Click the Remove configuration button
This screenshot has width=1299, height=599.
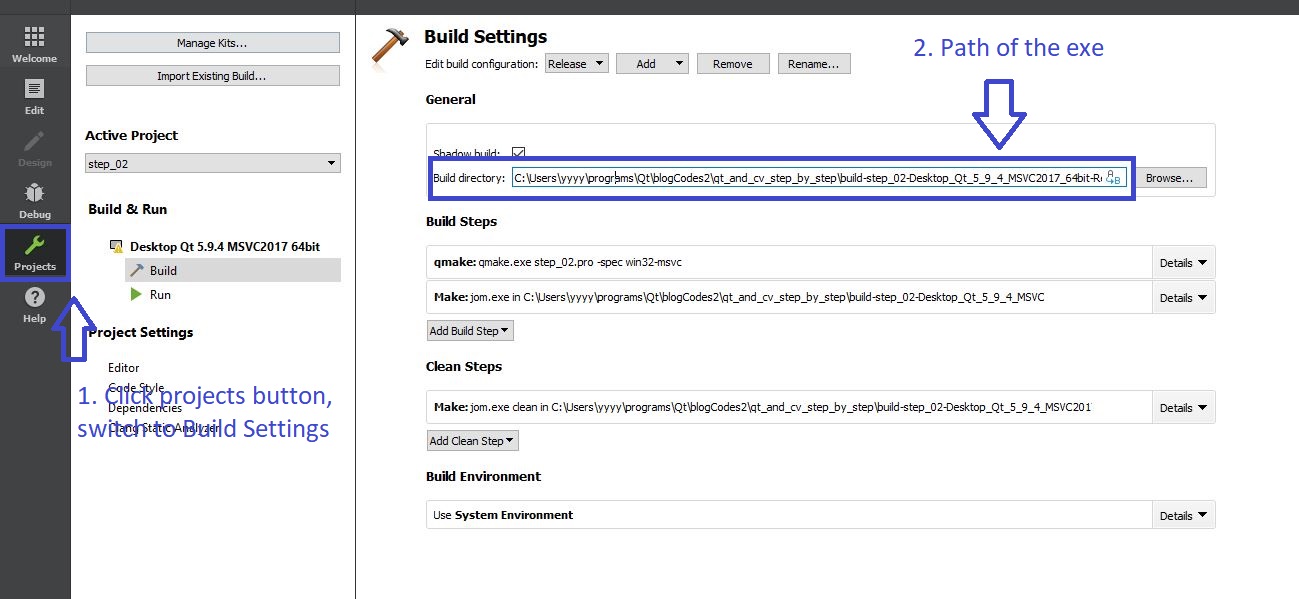click(732, 64)
